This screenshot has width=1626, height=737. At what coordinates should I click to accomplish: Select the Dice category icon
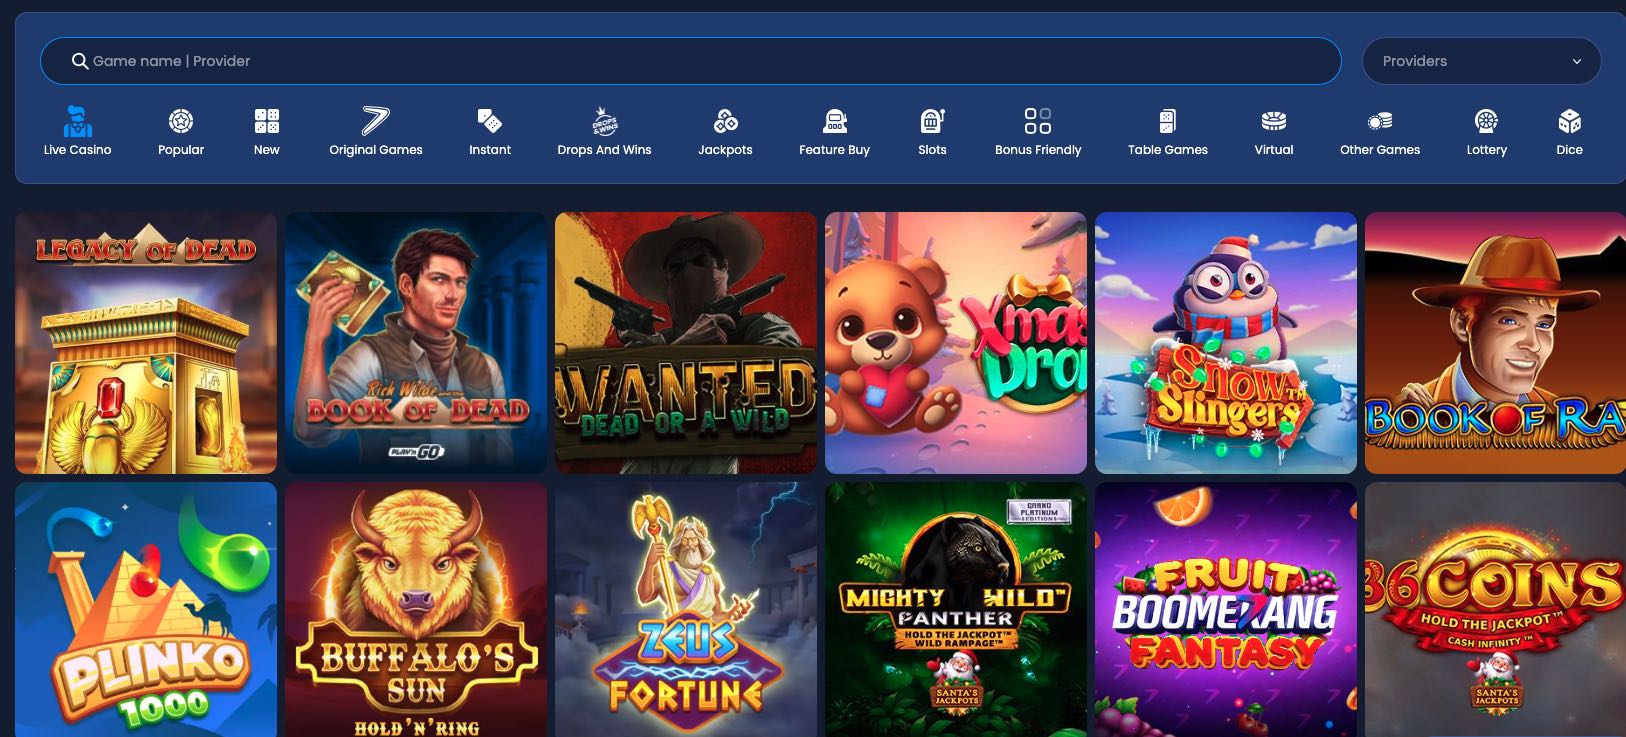1569,121
